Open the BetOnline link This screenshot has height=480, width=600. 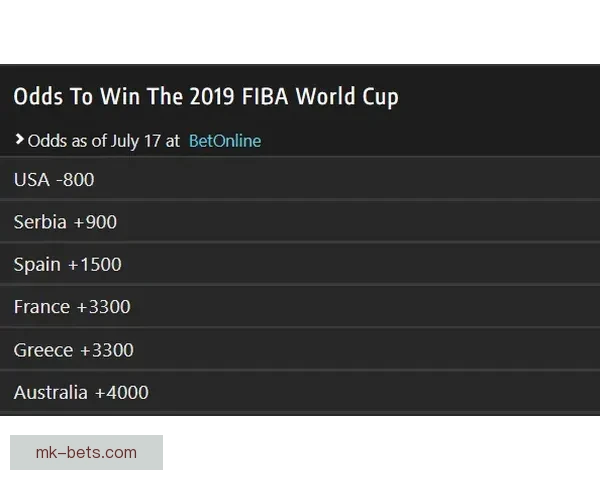tap(224, 141)
